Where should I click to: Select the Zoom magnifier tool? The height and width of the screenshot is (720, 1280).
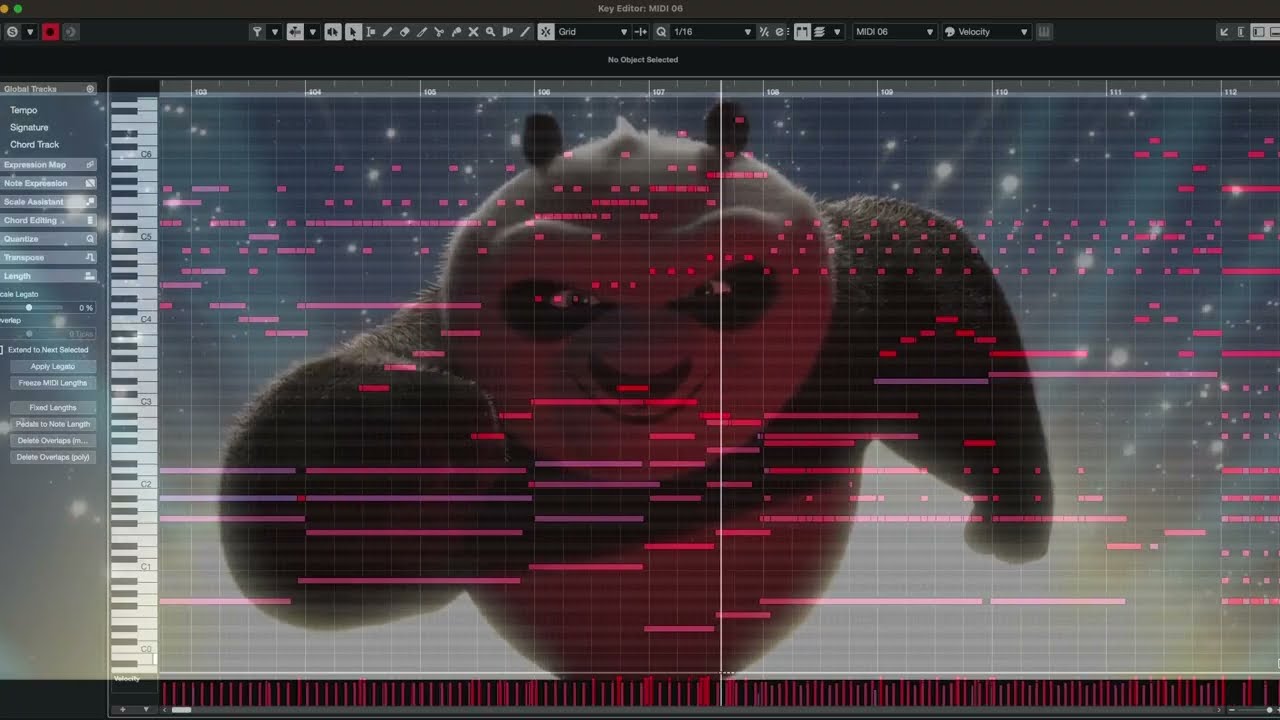coord(490,32)
